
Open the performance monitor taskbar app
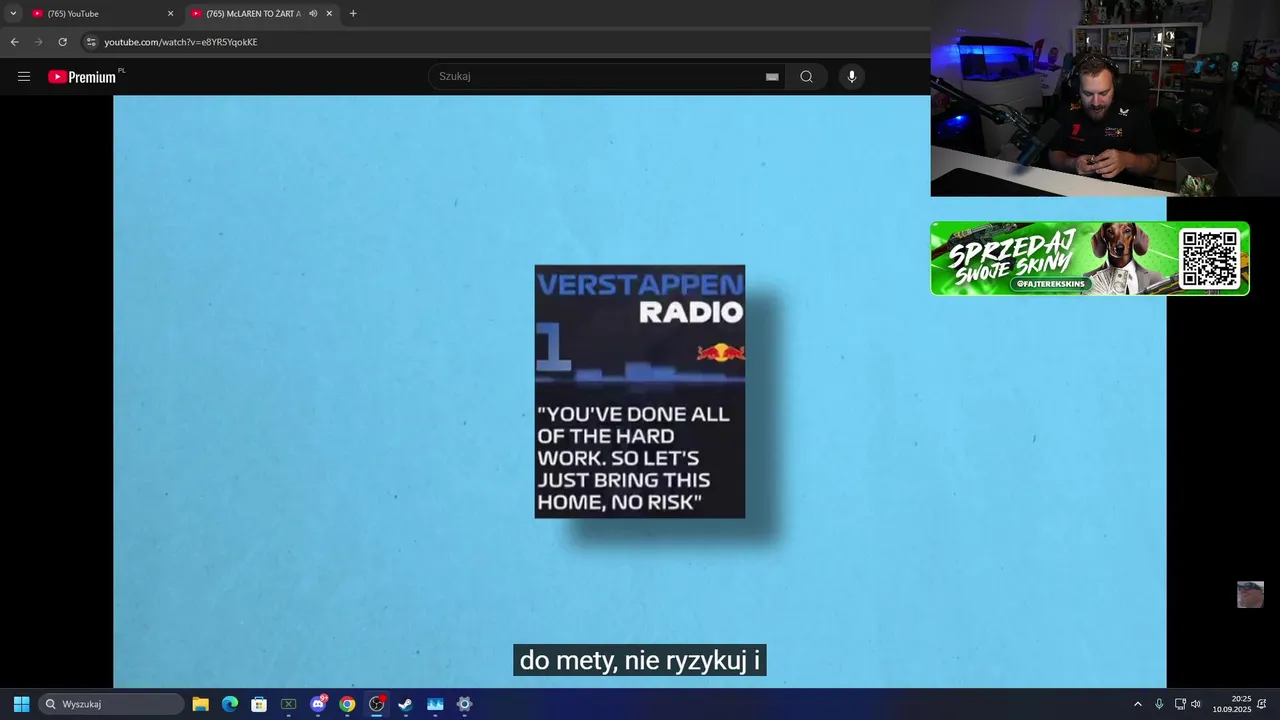click(435, 704)
